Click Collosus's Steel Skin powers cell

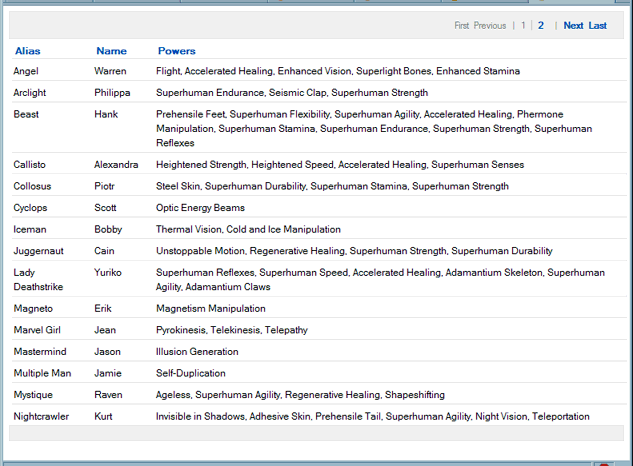tap(332, 186)
